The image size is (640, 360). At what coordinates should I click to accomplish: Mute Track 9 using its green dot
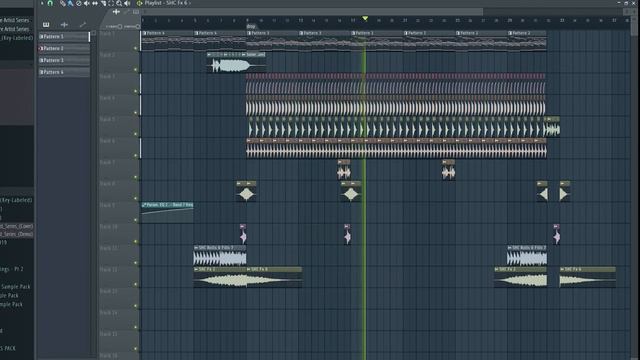(x=136, y=220)
